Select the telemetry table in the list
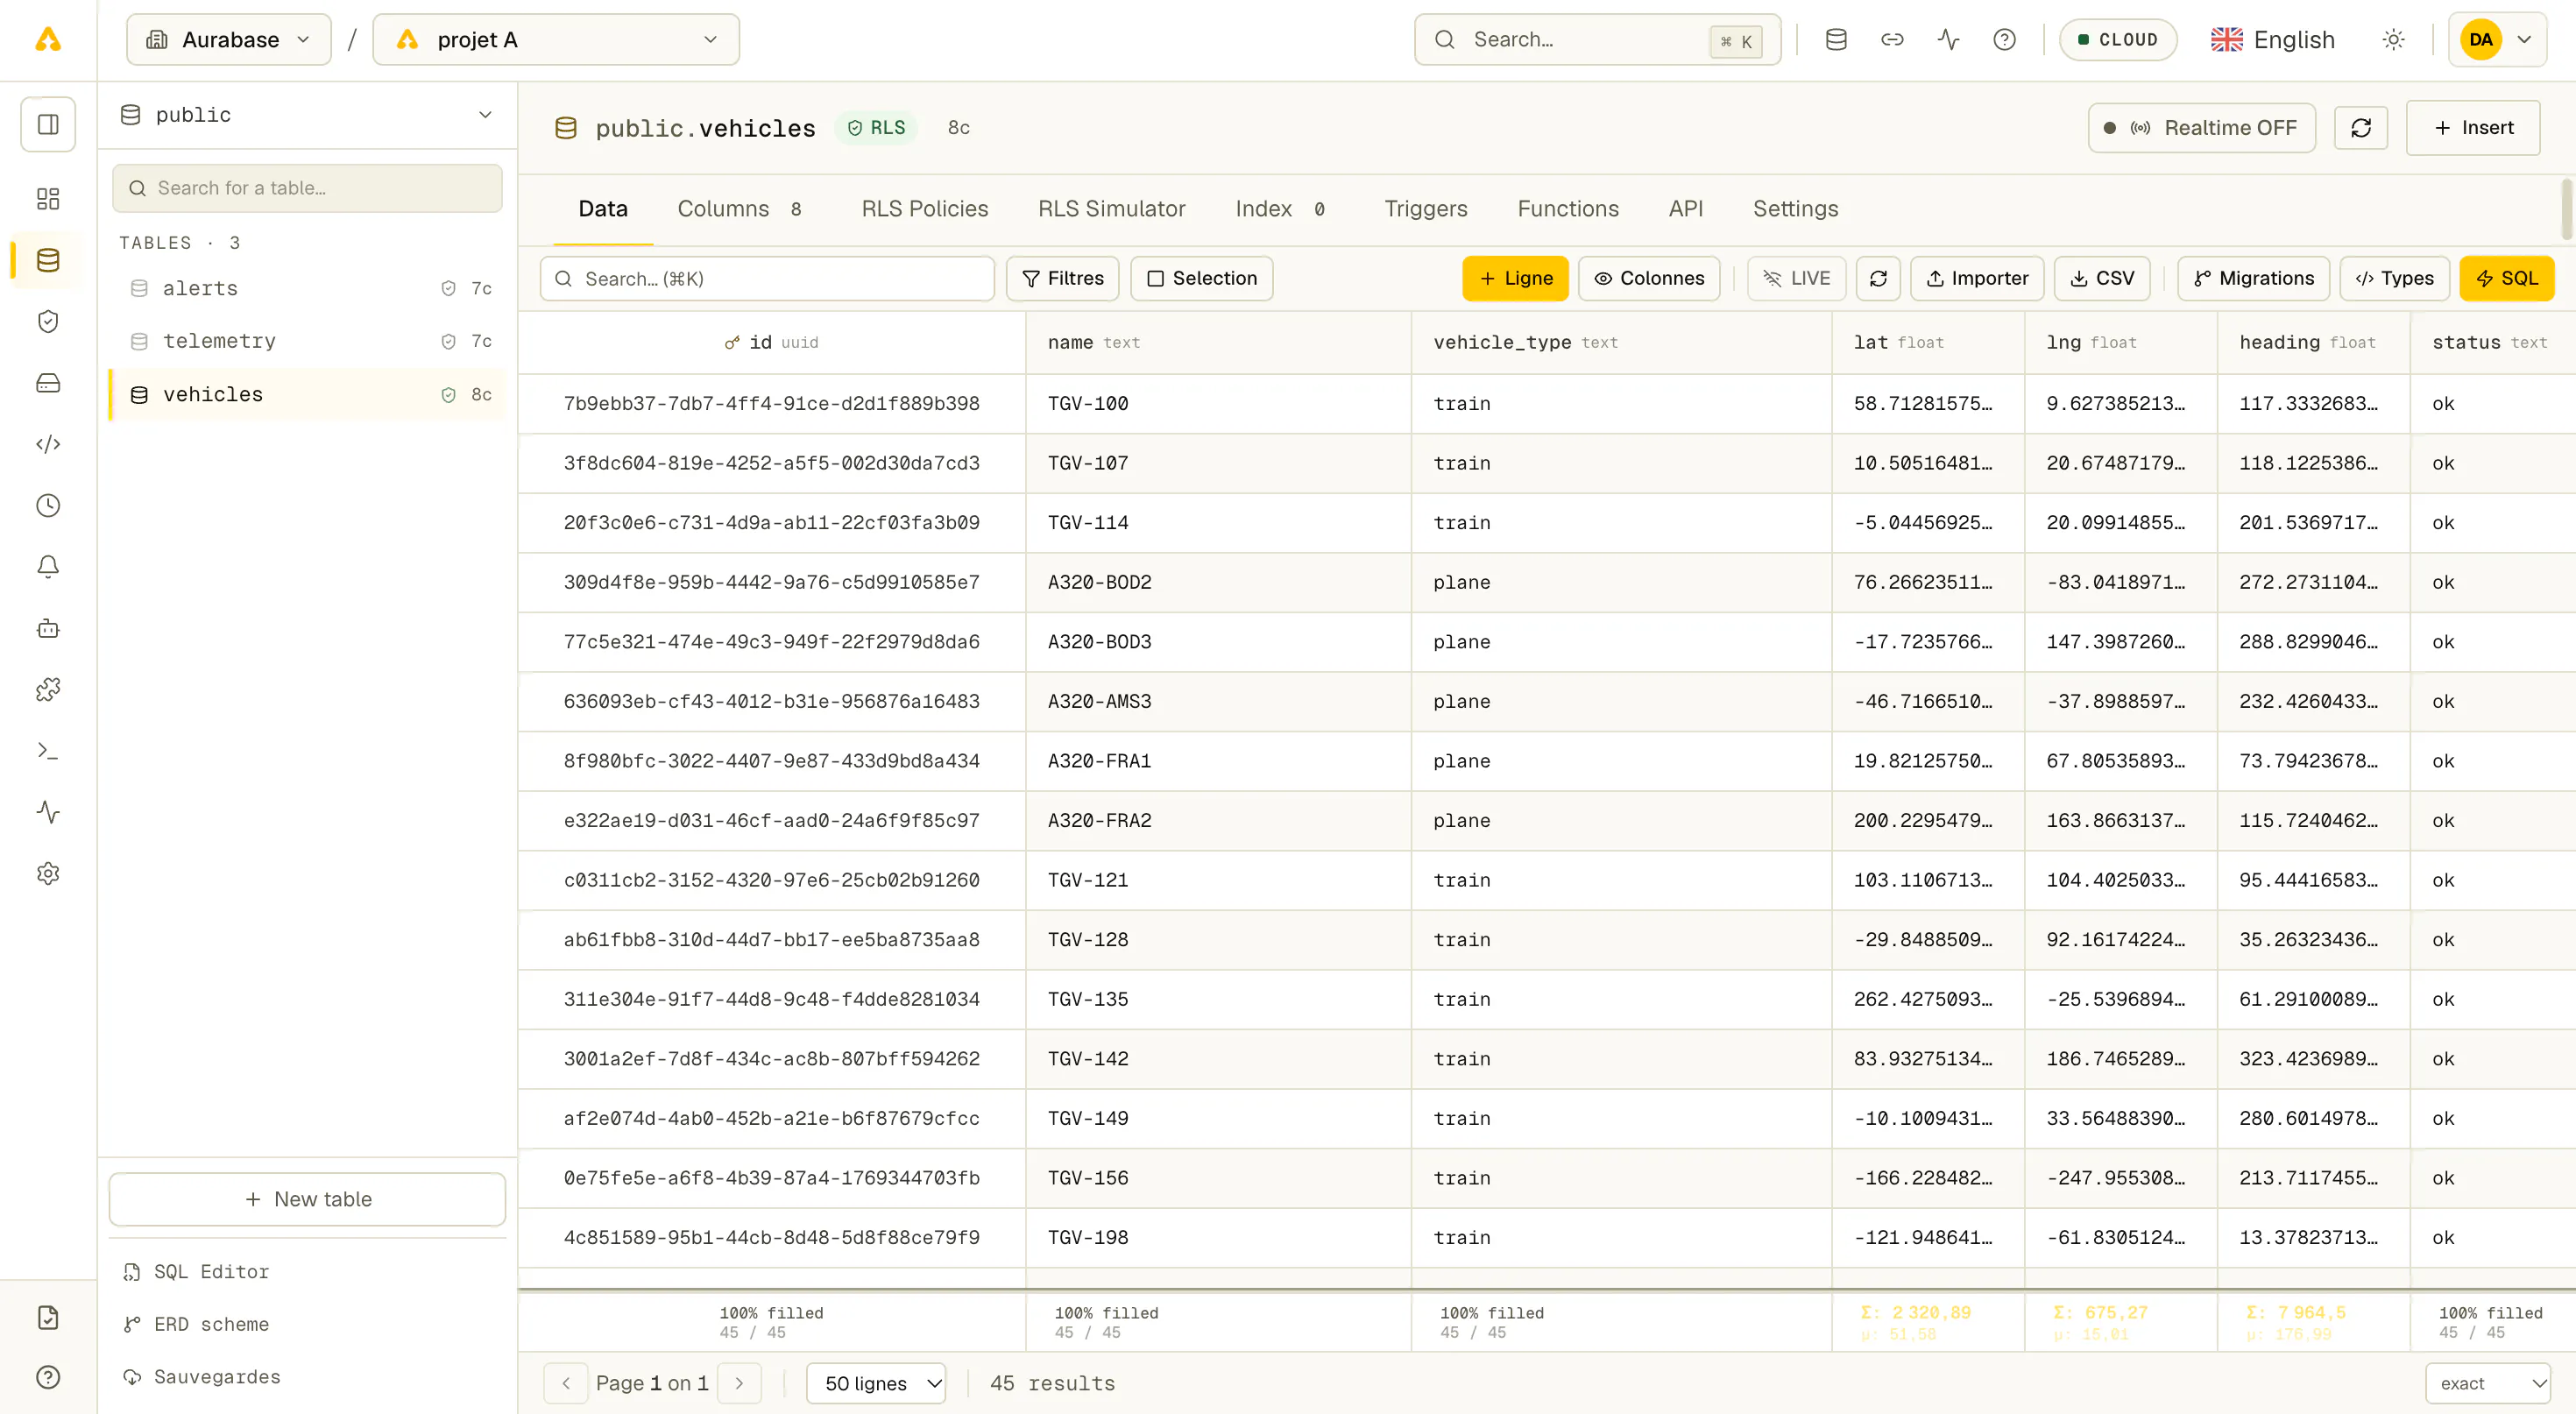 (307, 341)
